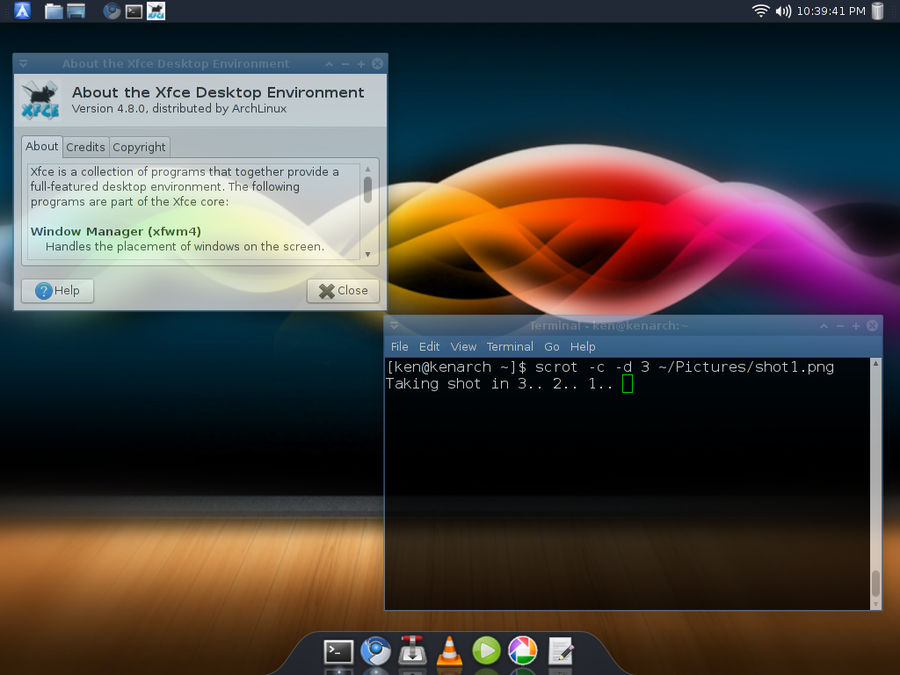The height and width of the screenshot is (675, 900).
Task: Click the volume speaker icon
Action: coord(783,11)
